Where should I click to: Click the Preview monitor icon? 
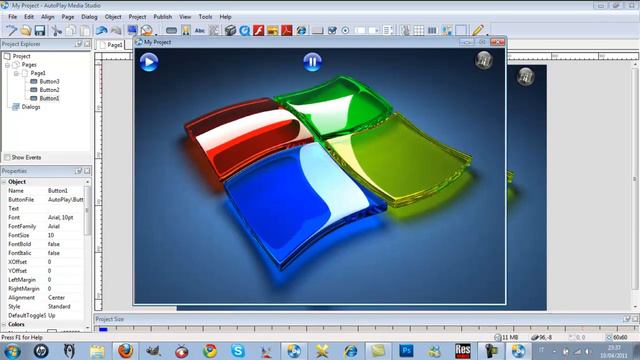coord(132,30)
